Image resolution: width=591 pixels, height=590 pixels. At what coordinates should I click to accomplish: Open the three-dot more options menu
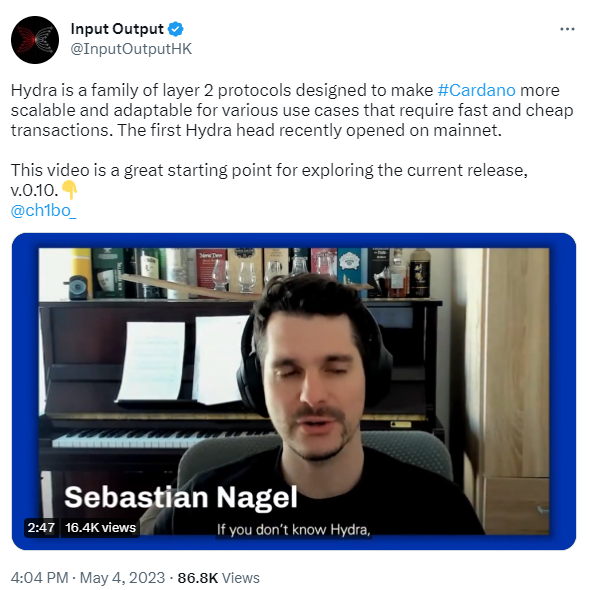click(x=567, y=29)
